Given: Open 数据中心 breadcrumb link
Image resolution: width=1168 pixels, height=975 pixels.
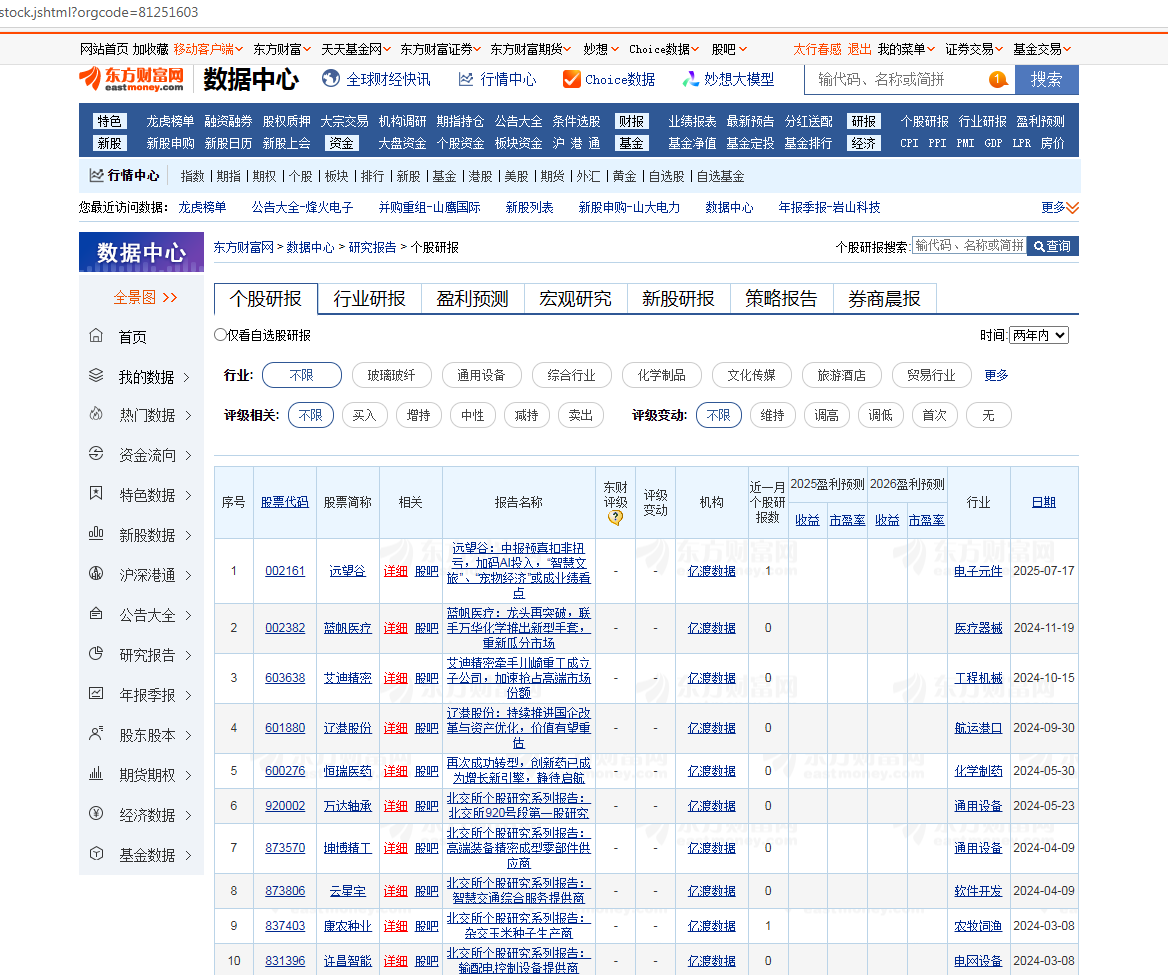Looking at the screenshot, I should 311,247.
